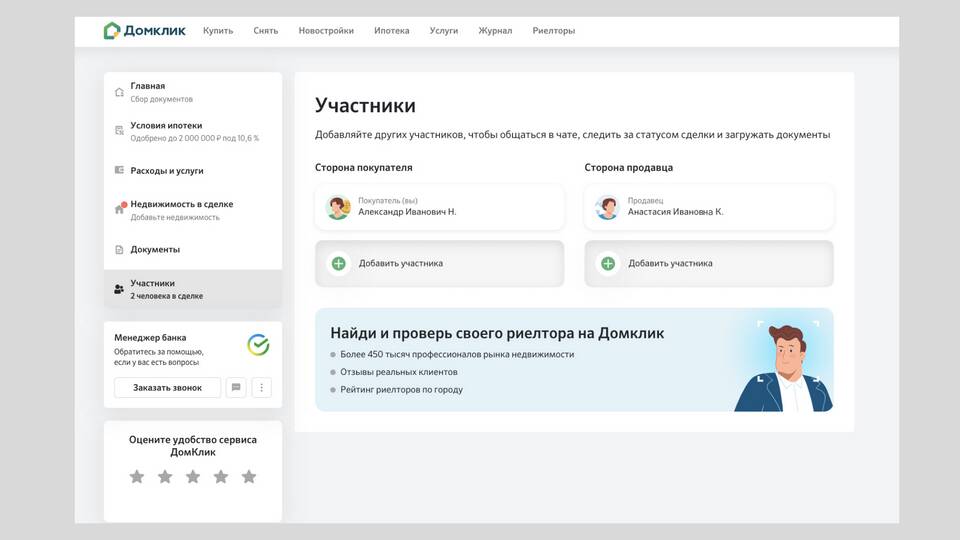This screenshot has width=960, height=540.
Task: Rate the service with five stars
Action: (x=249, y=477)
